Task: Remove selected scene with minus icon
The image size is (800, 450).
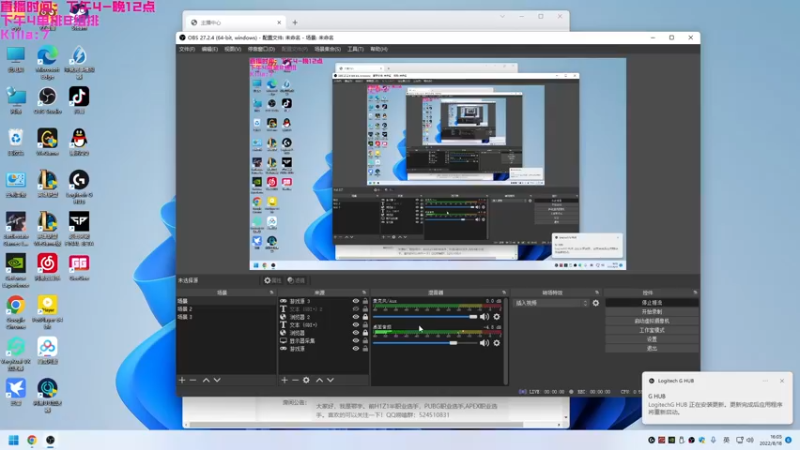Action: click(x=193, y=380)
